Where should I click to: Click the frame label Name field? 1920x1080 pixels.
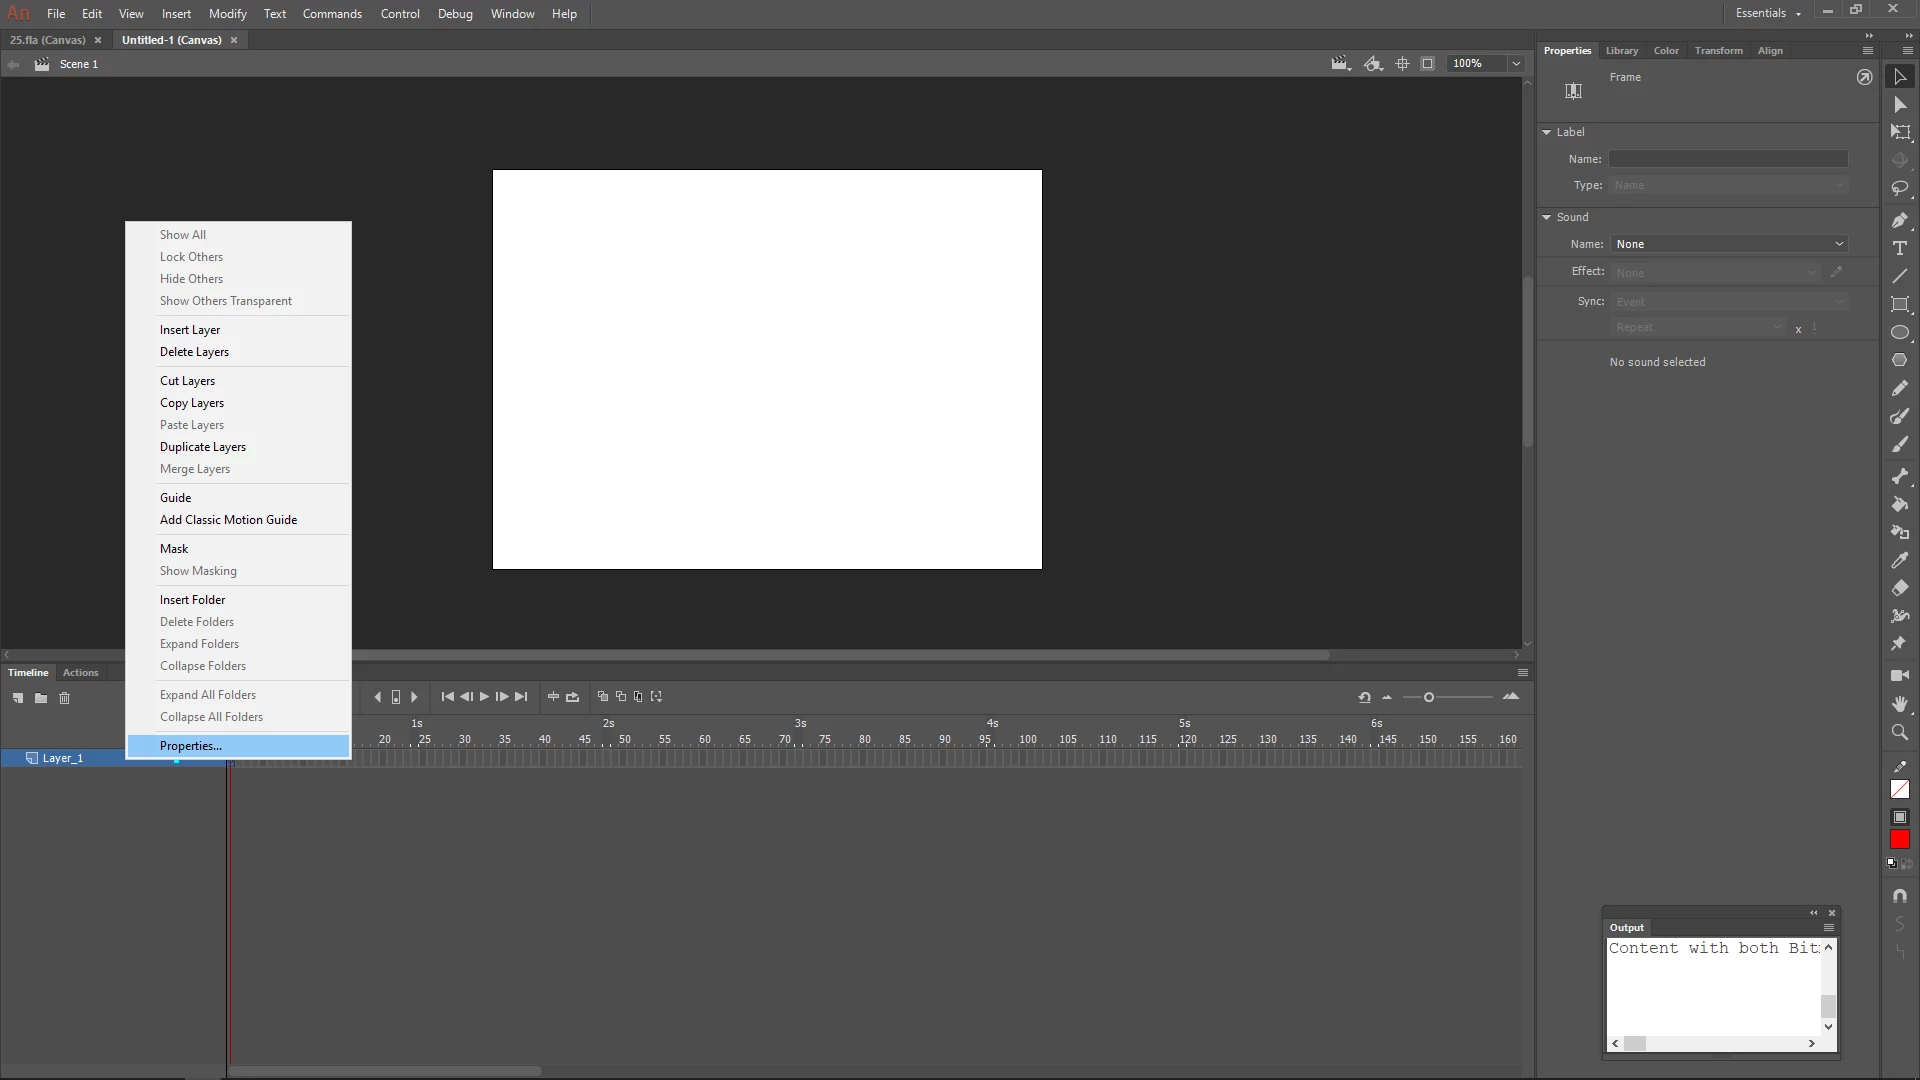pyautogui.click(x=1728, y=159)
